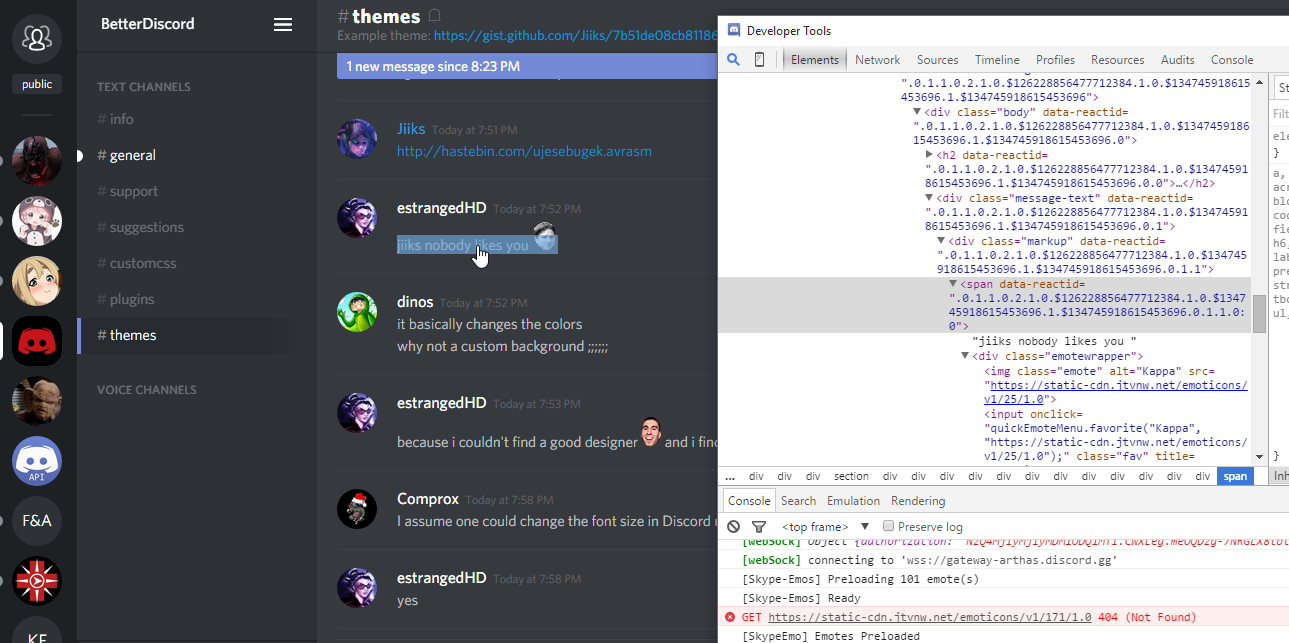Click username estrangedHD at 7:52 PM
The image size is (1289, 643).
(441, 207)
